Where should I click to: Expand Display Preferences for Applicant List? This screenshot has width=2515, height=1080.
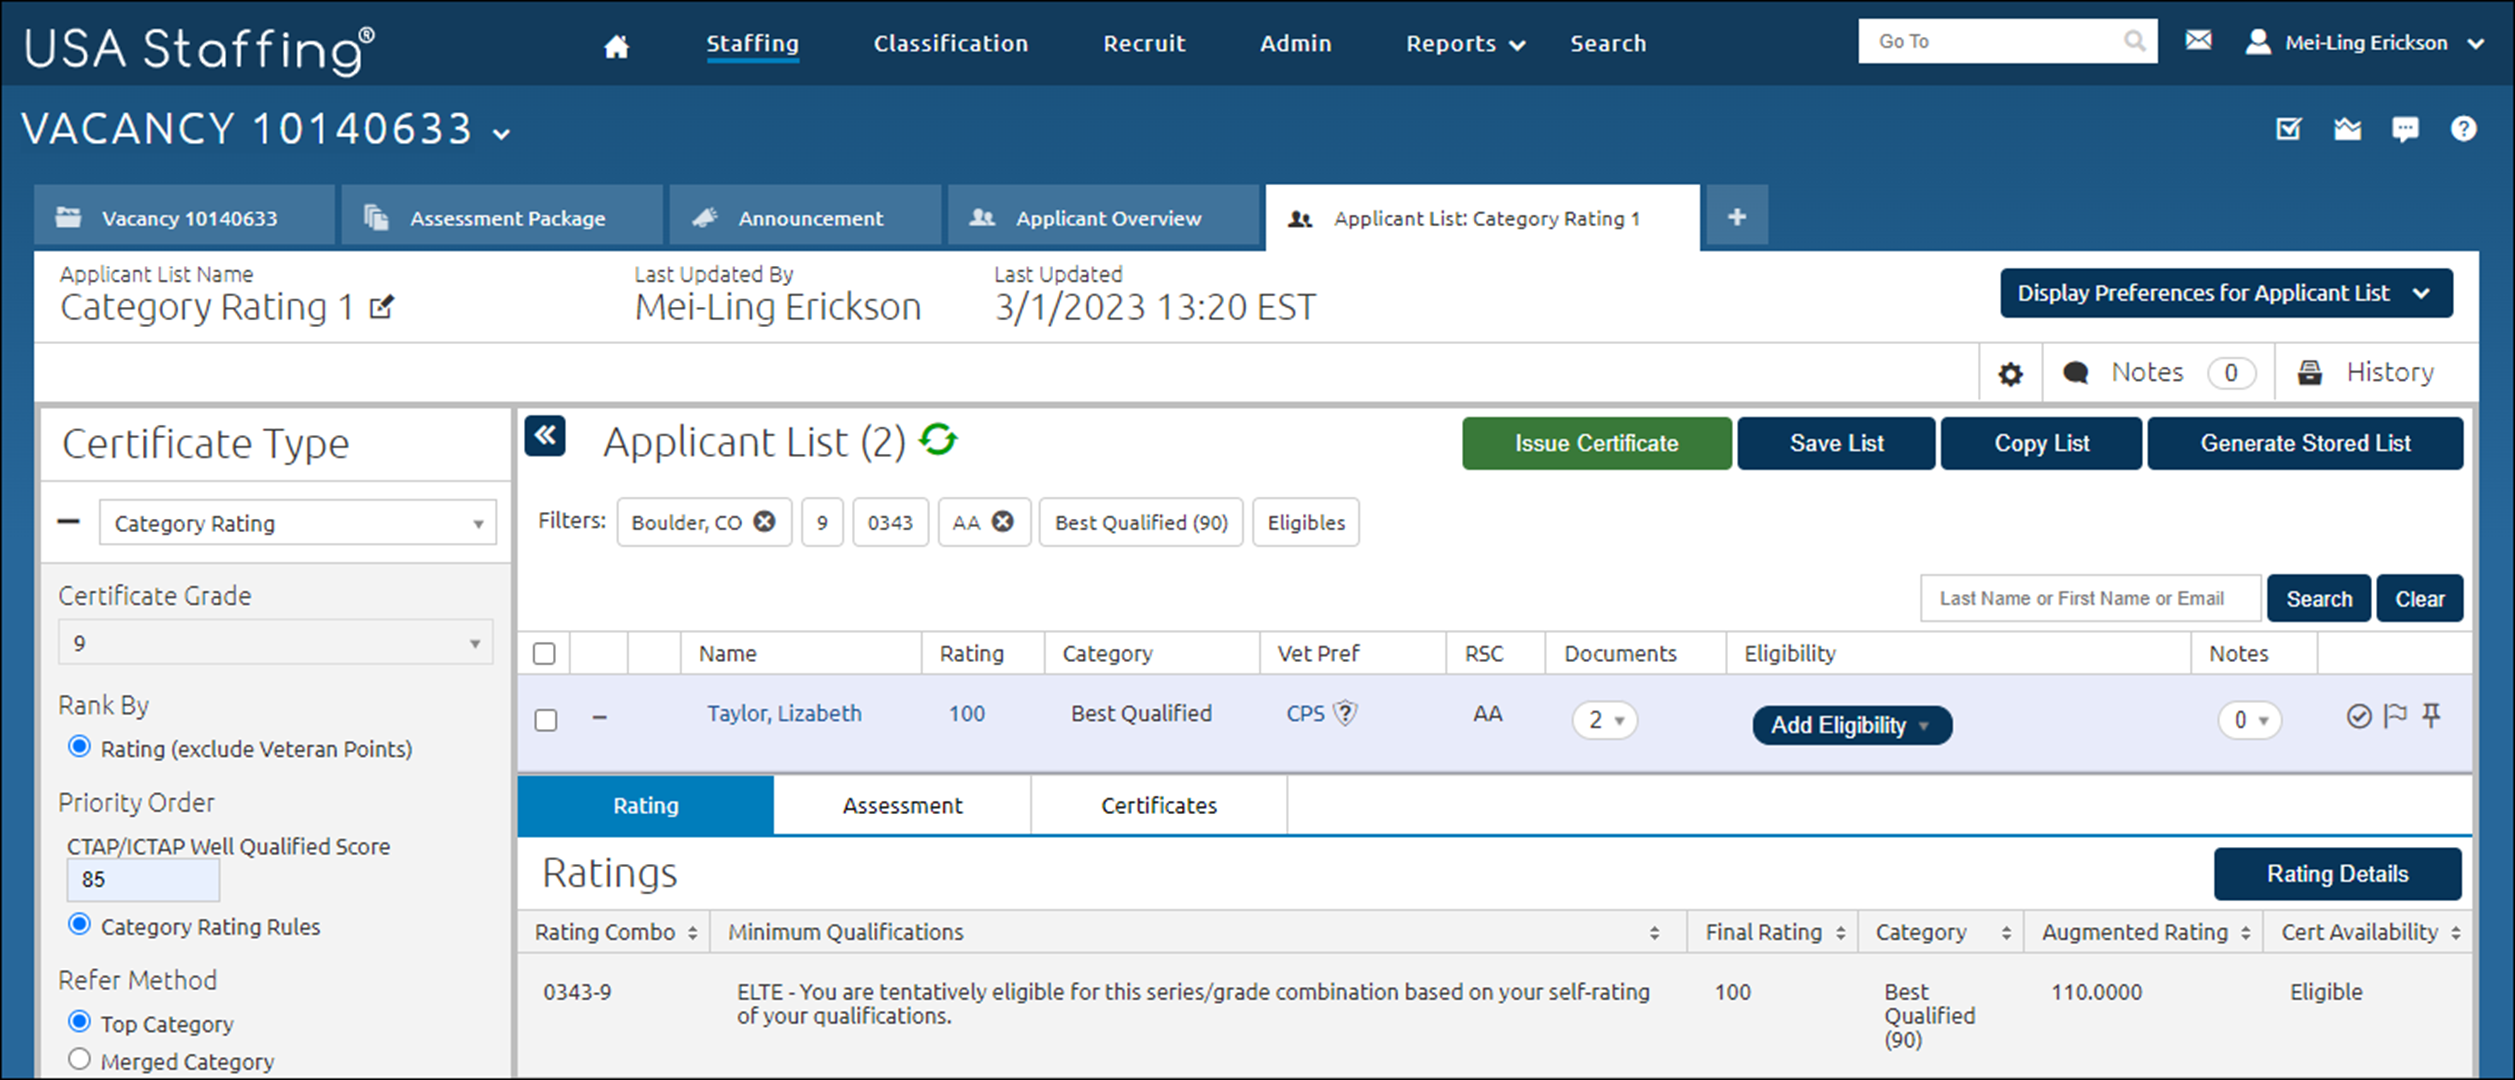(x=2226, y=293)
